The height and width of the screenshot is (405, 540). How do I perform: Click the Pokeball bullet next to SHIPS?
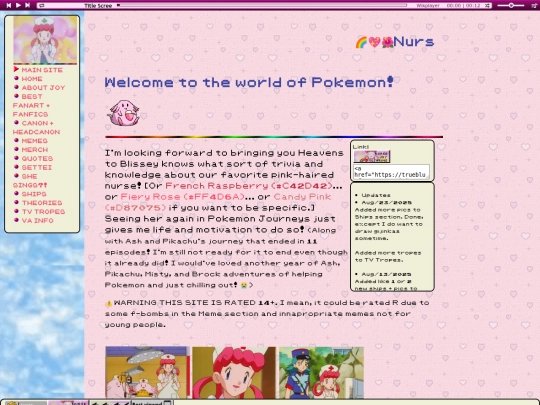pyautogui.click(x=16, y=193)
